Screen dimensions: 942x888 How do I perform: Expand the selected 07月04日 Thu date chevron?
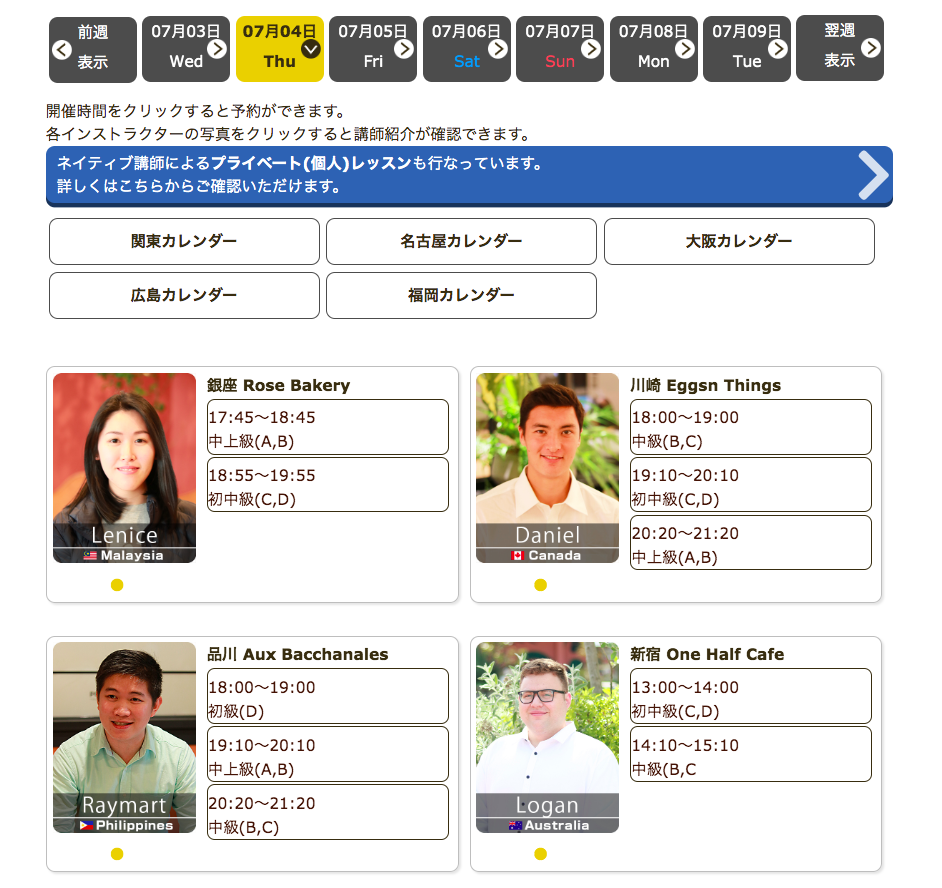tap(311, 48)
